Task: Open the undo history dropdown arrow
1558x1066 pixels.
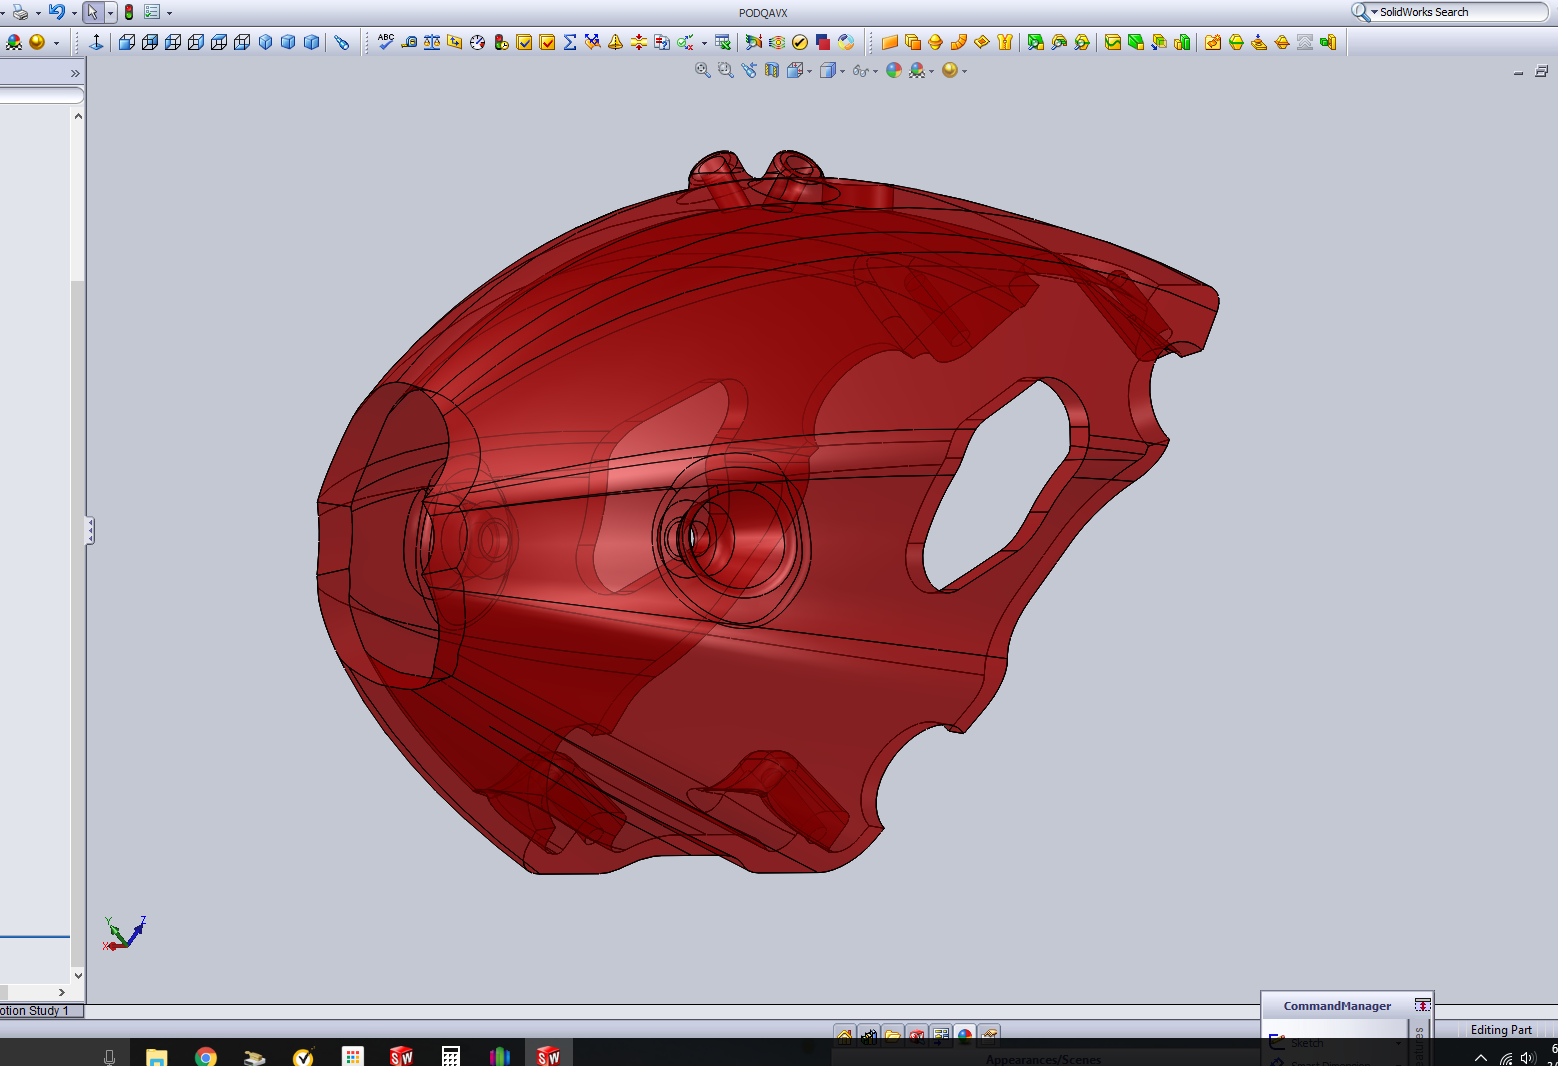Action: (74, 13)
